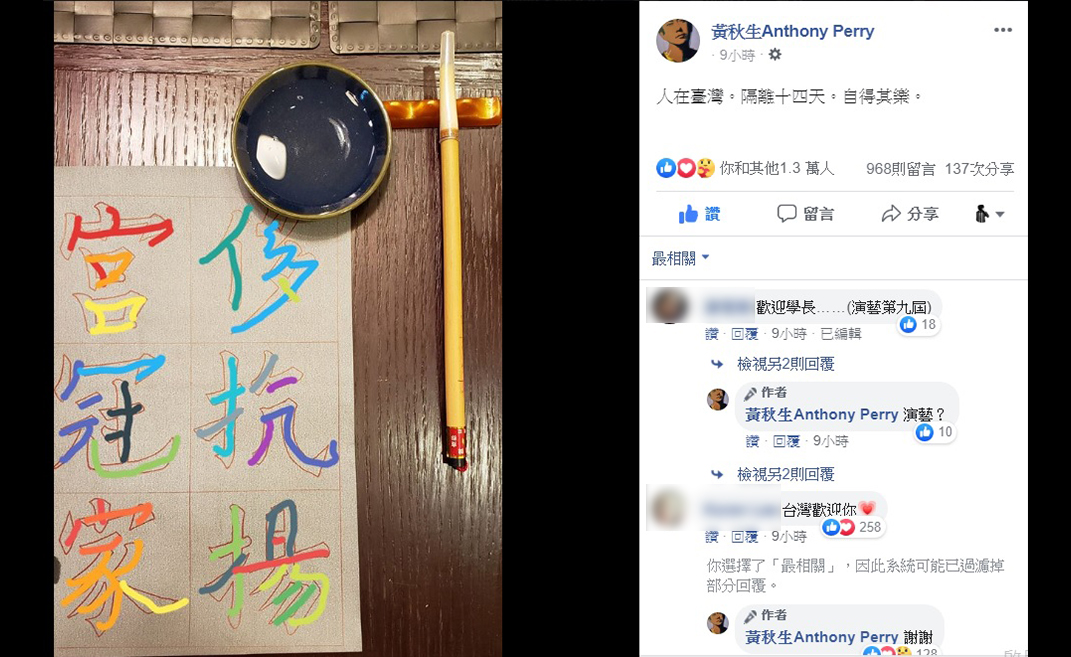Click 讚 under the 歡迎學長 comment
Screen dimensions: 1071x657
[712, 334]
